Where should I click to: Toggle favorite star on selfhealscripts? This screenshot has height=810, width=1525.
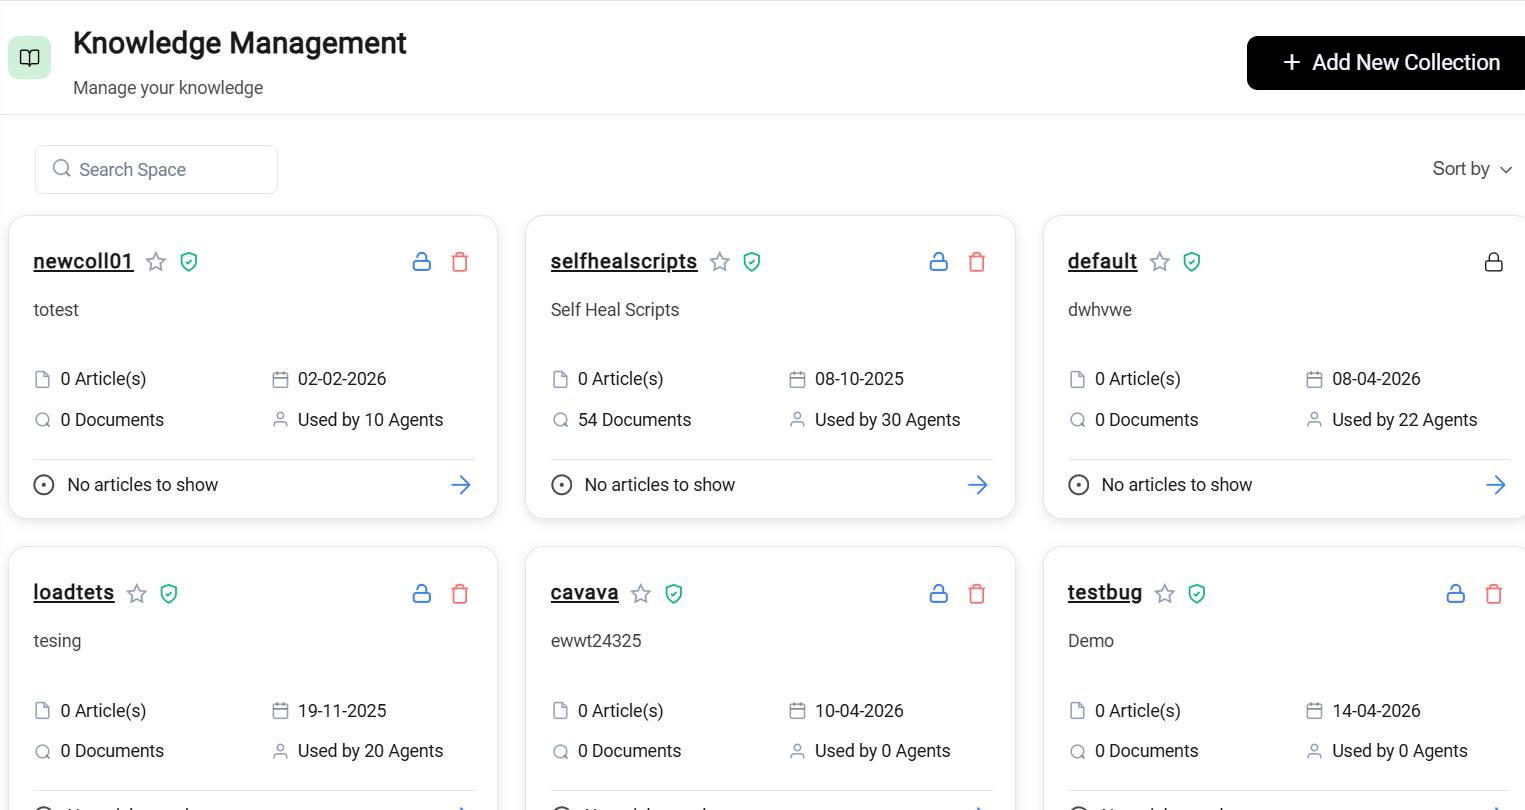pos(720,262)
